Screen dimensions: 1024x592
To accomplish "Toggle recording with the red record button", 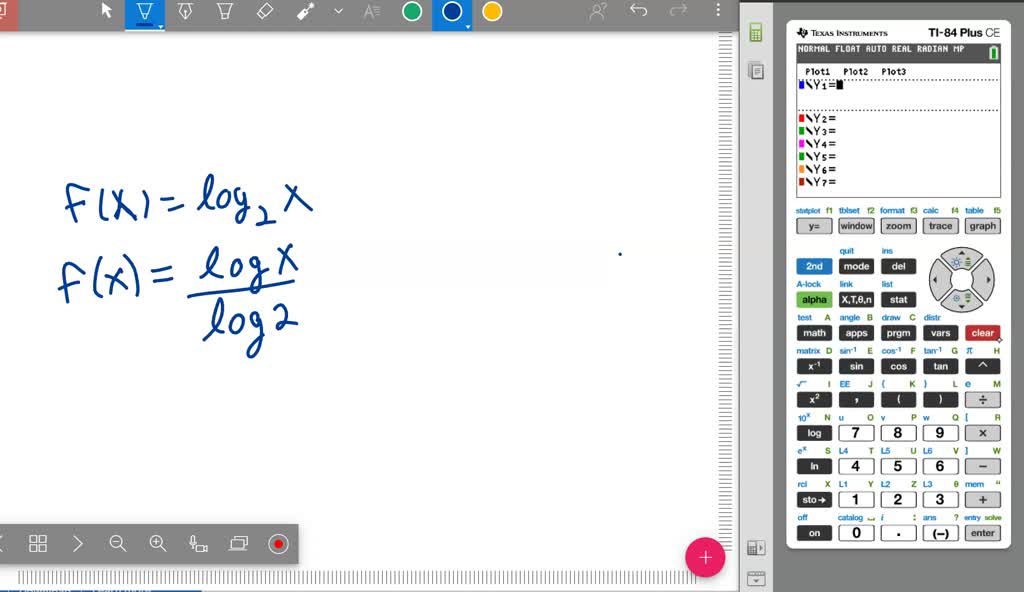I will pos(278,543).
